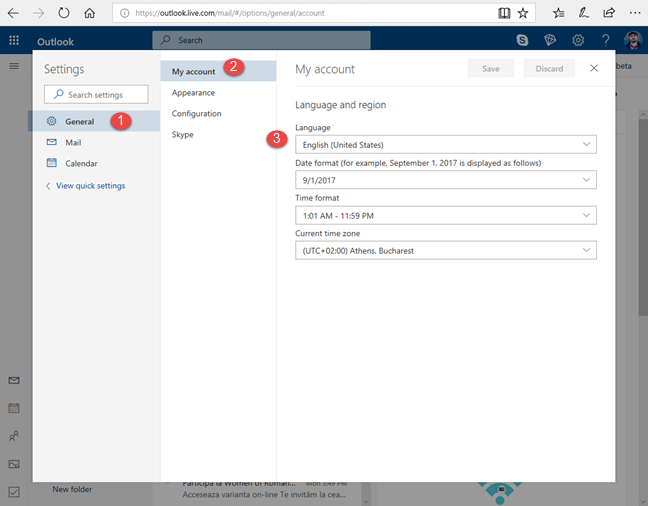Go back with the browser back arrow
648x506 pixels.
[x=13, y=13]
